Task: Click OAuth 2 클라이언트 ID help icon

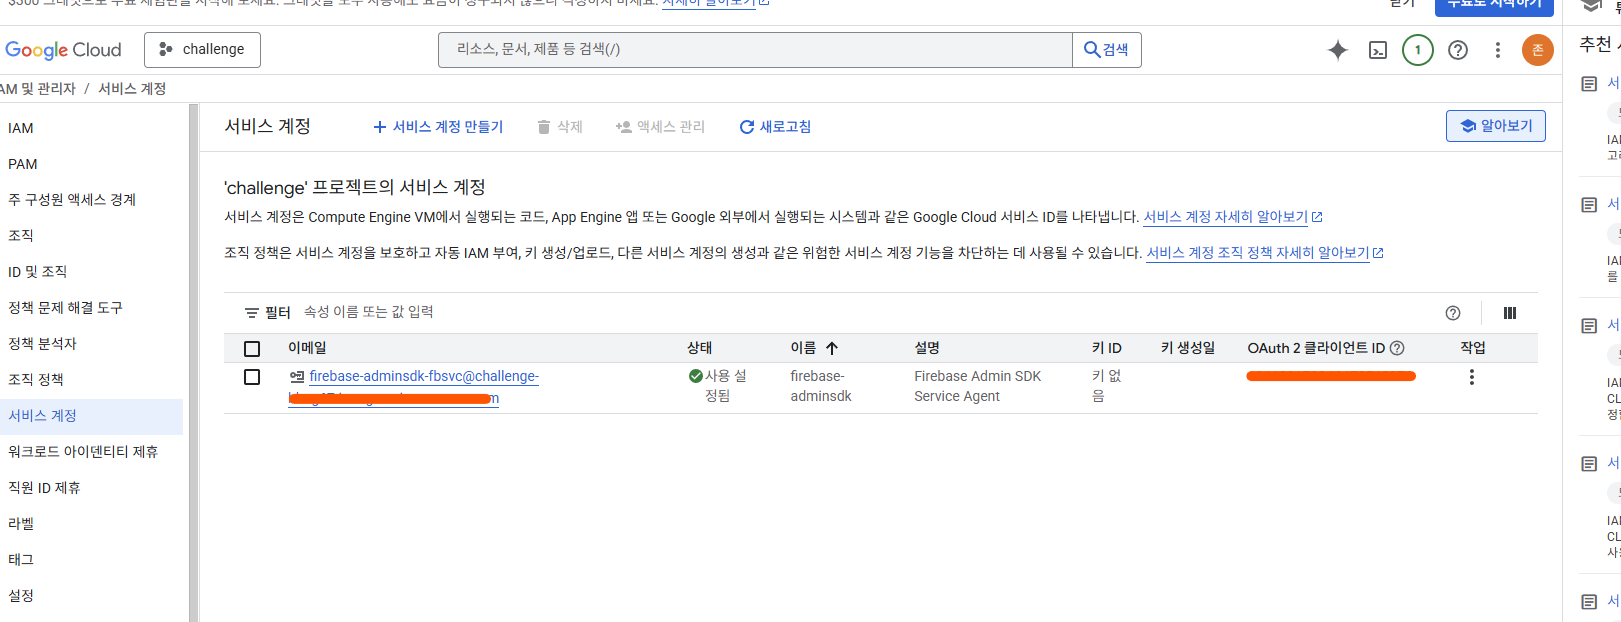Action: tap(1398, 348)
